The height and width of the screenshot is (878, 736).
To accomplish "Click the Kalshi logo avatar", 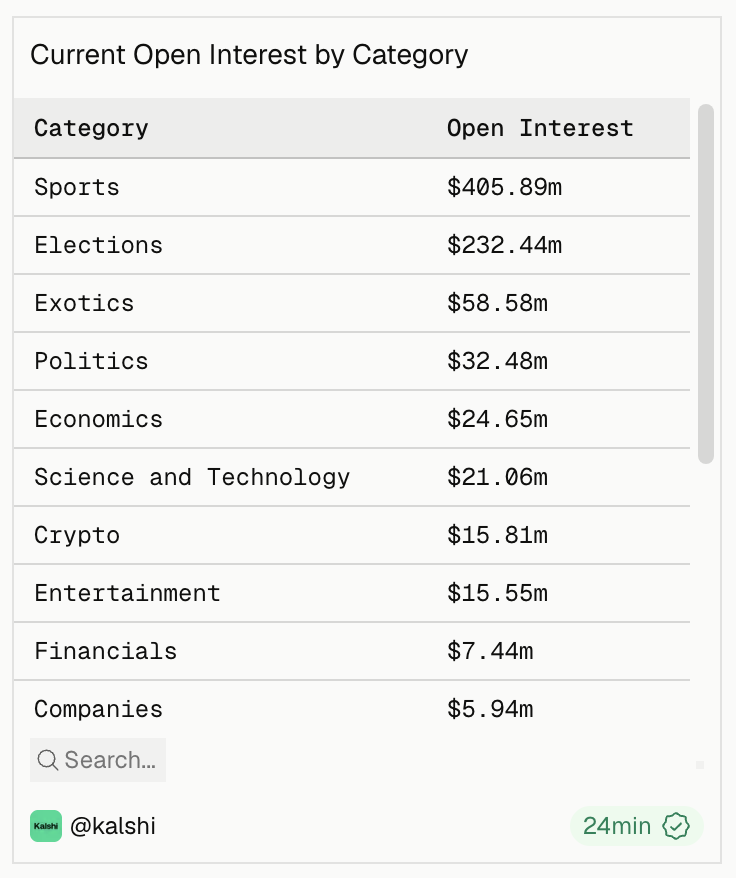I will [x=46, y=826].
